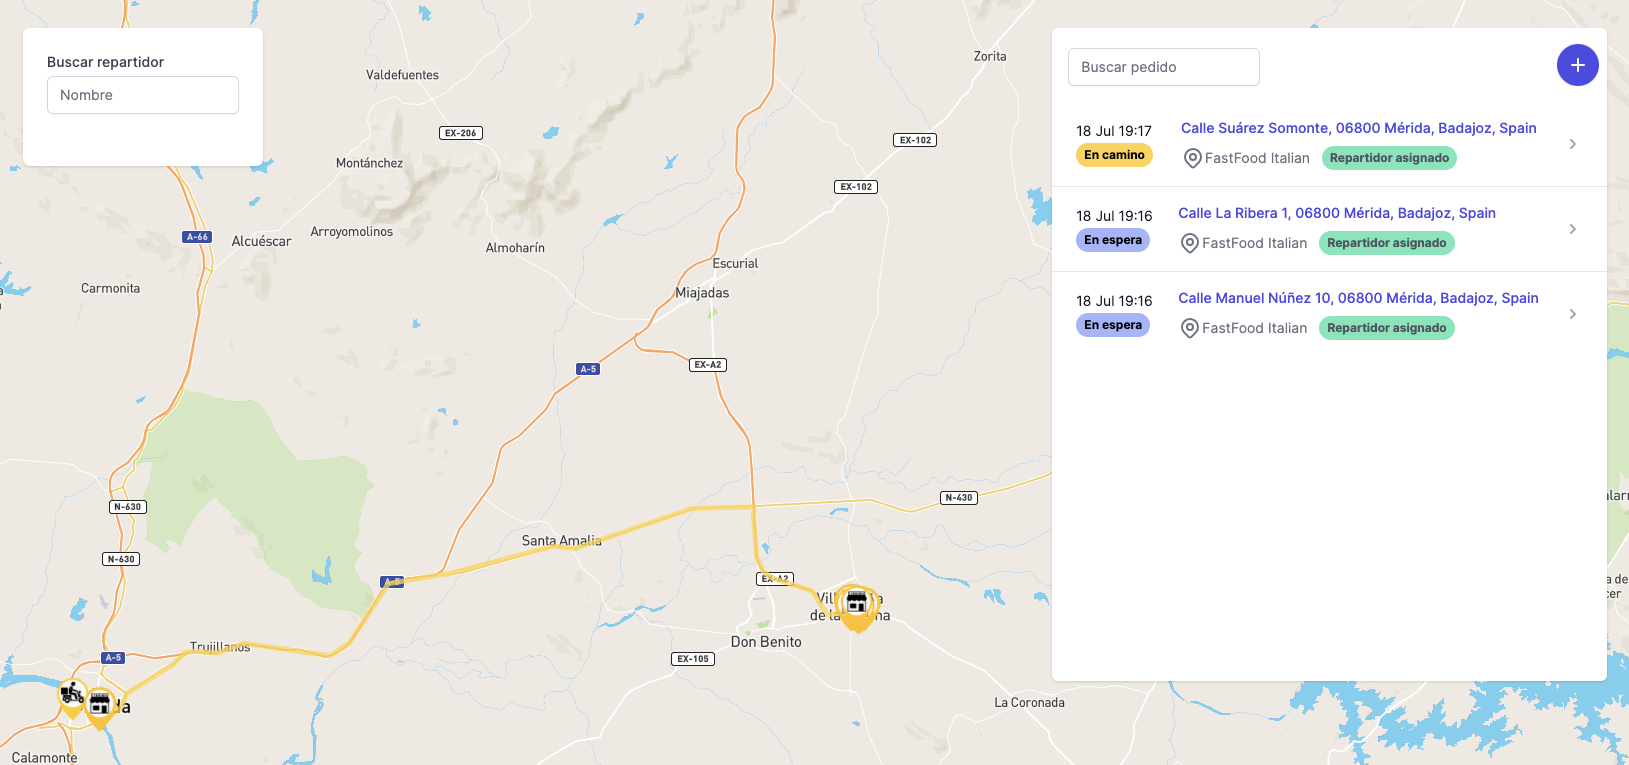The image size is (1629, 765).
Task: Click the La Coronada label on map
Action: click(1029, 703)
